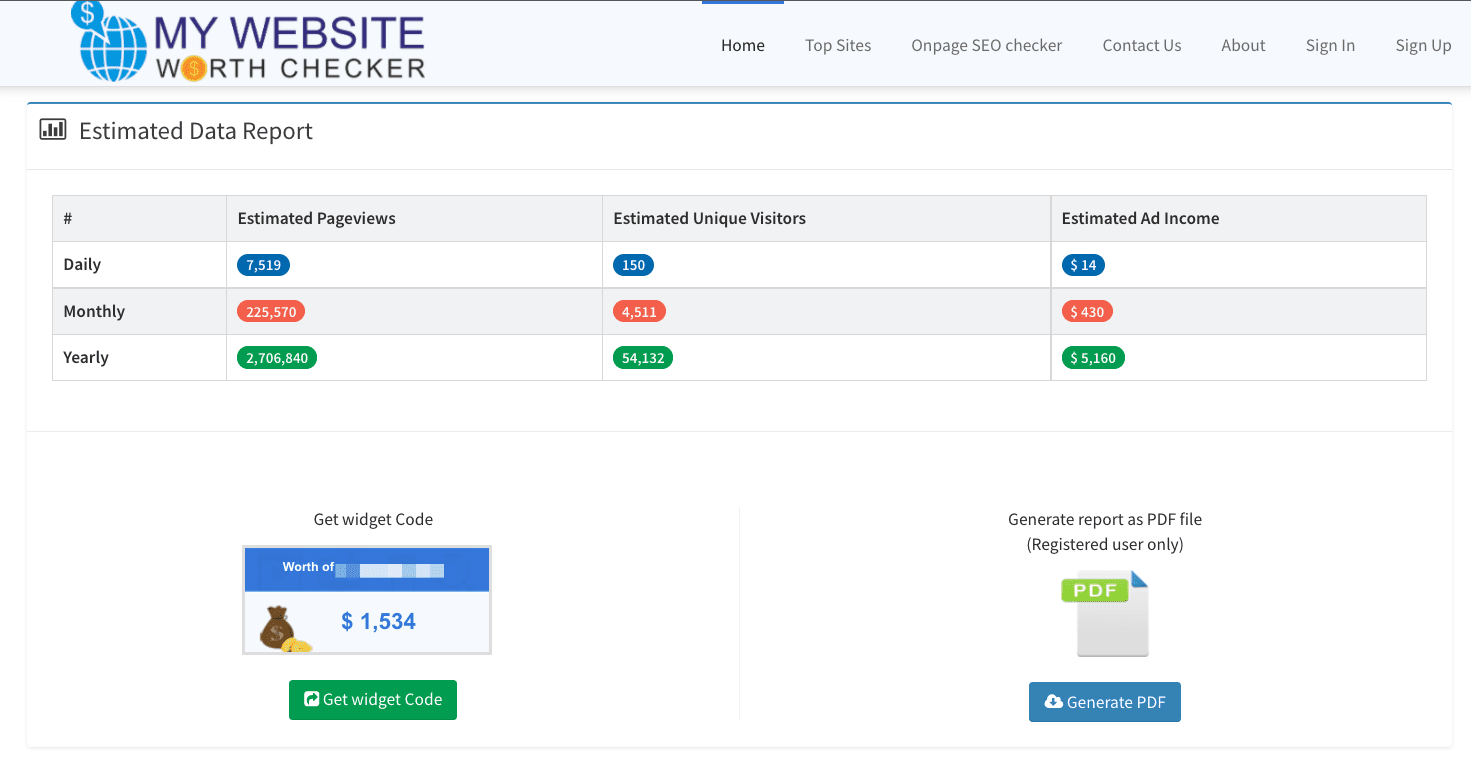Open the Contact Us page
The image size is (1471, 763).
(1141, 45)
